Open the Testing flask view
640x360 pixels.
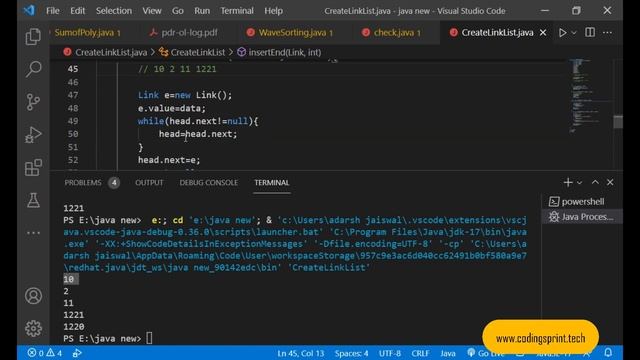click(33, 200)
